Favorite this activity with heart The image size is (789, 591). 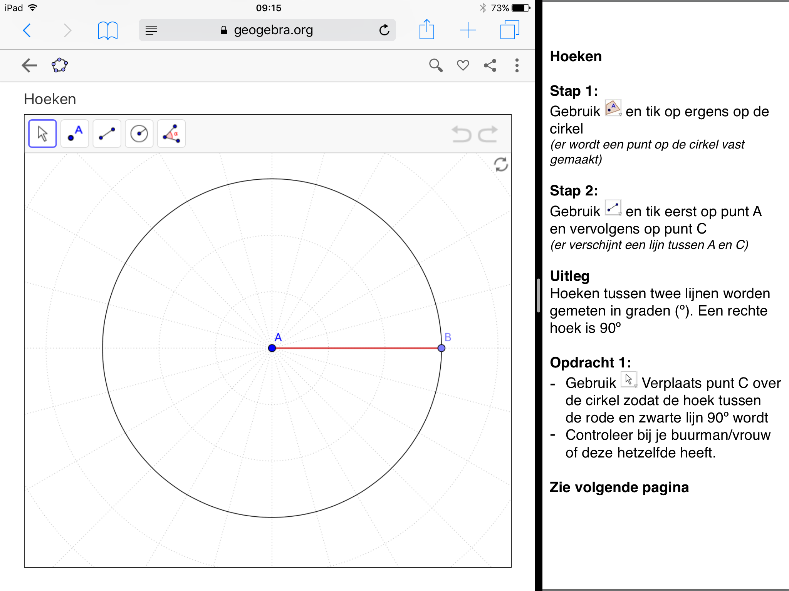[x=463, y=65]
